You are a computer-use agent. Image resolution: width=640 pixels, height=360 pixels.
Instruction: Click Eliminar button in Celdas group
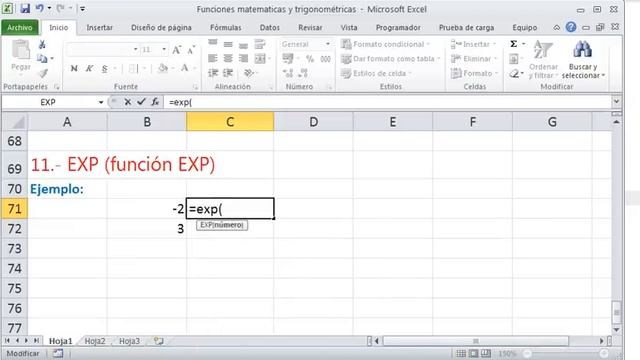click(x=474, y=59)
